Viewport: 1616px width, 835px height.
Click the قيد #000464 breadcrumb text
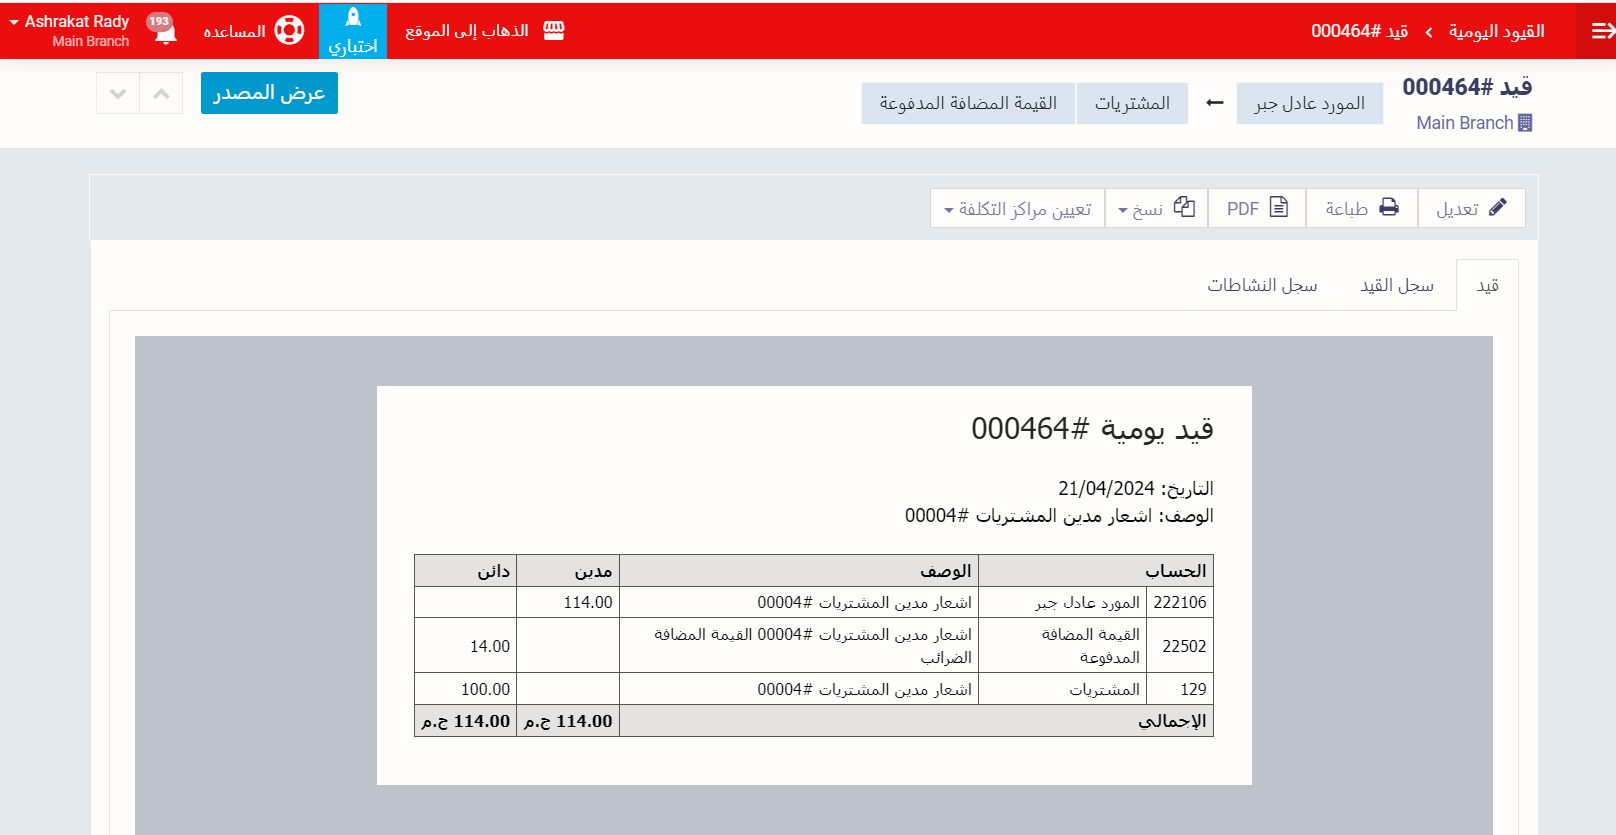pyautogui.click(x=1360, y=31)
